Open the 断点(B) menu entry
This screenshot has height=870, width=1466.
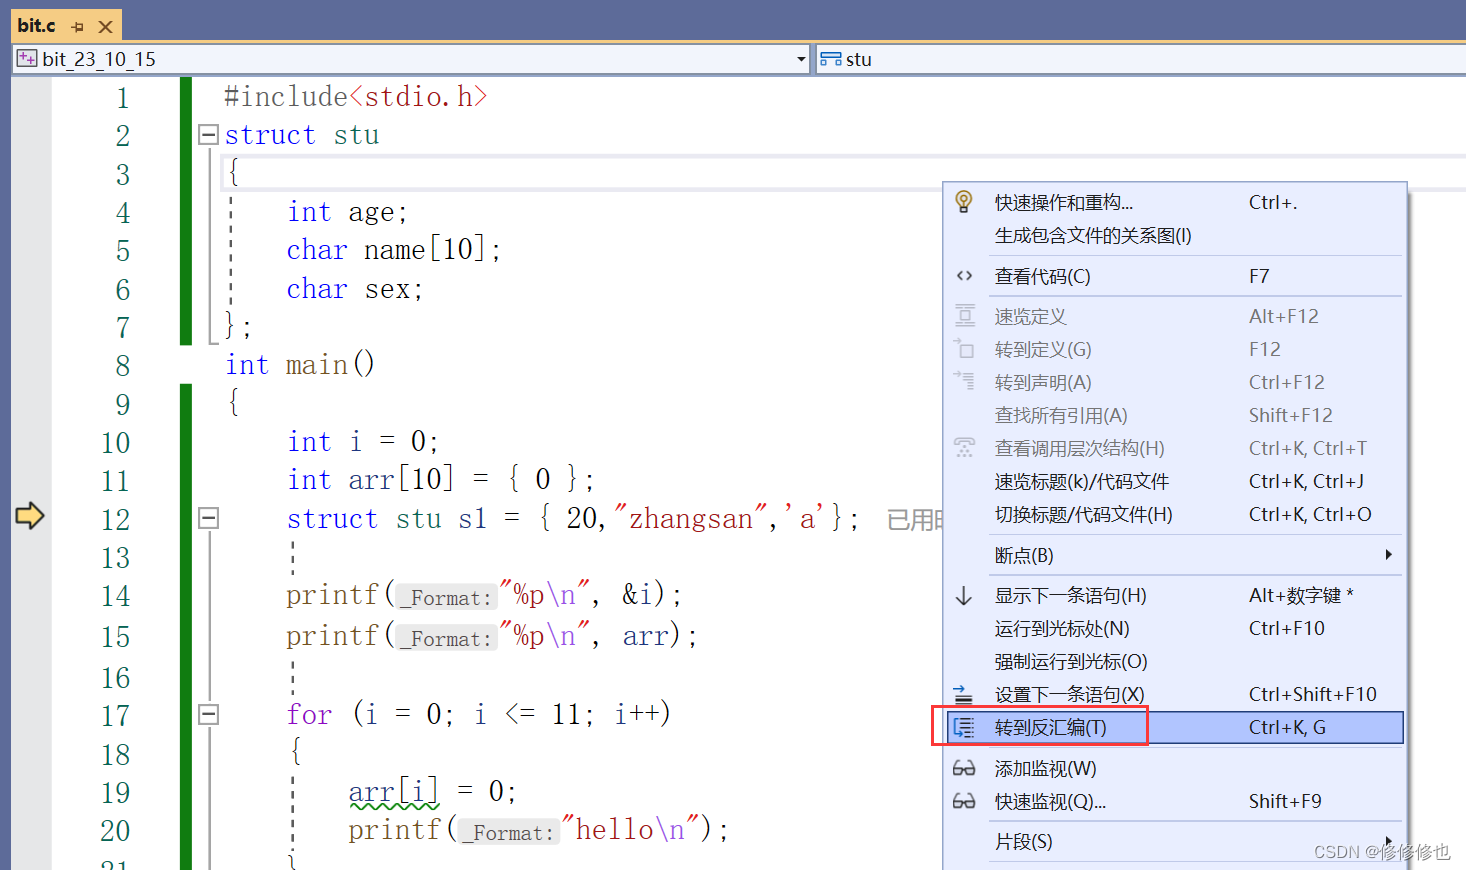point(1175,555)
